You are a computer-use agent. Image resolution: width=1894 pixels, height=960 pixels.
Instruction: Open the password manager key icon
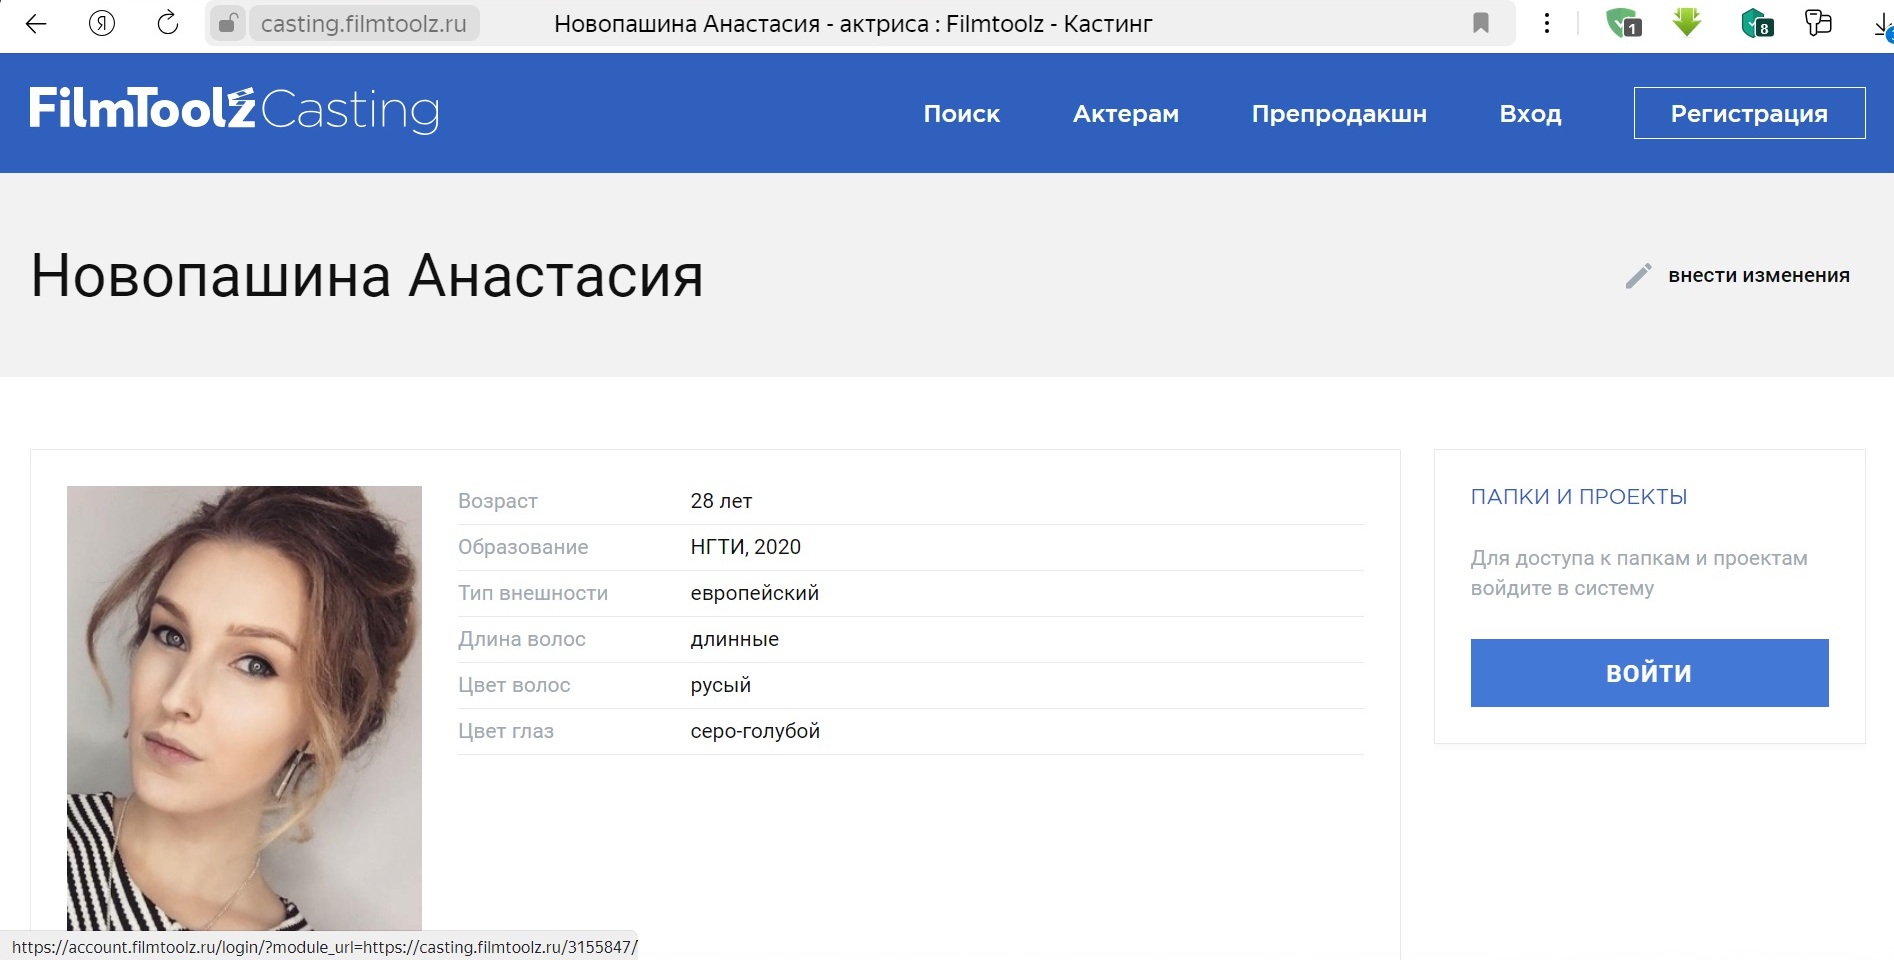pos(1818,24)
